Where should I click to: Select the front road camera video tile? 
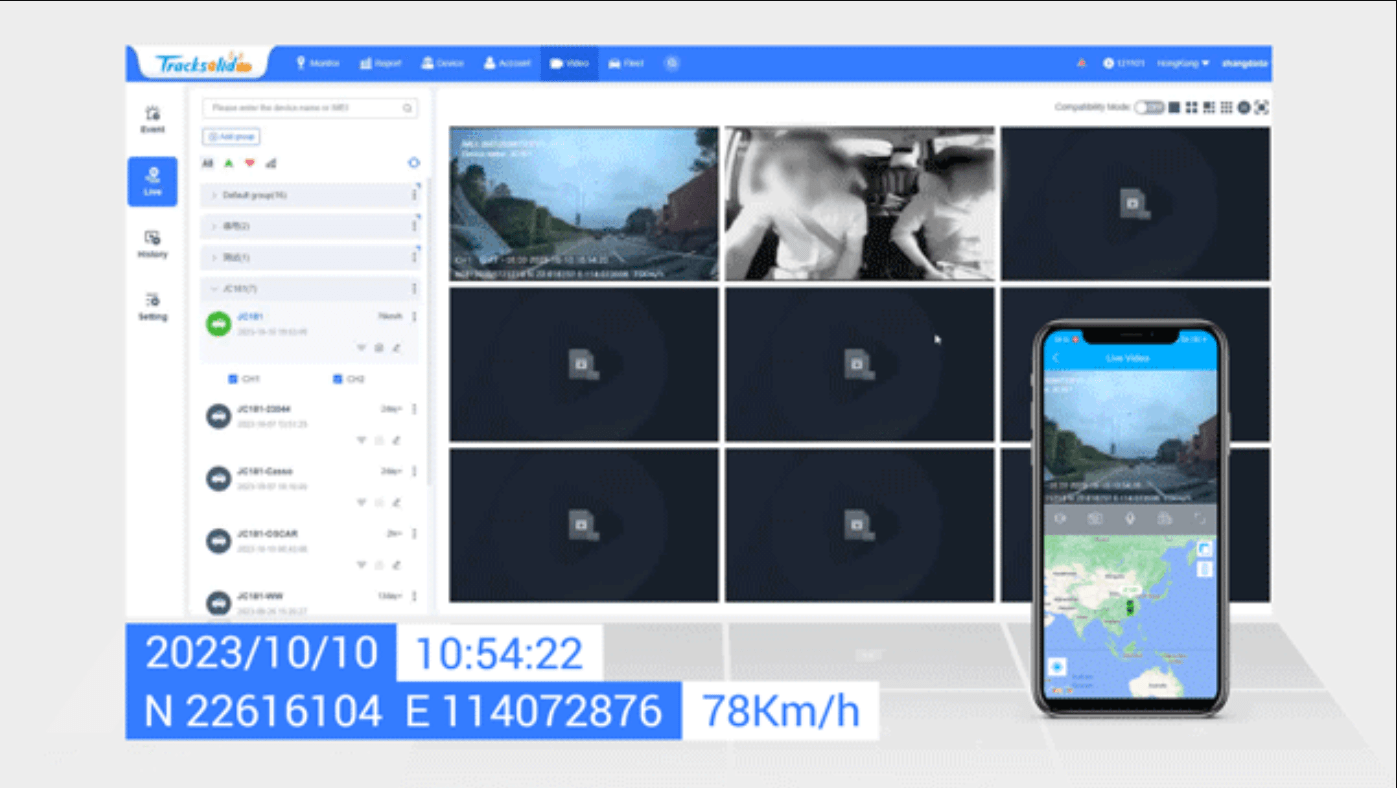pyautogui.click(x=584, y=203)
